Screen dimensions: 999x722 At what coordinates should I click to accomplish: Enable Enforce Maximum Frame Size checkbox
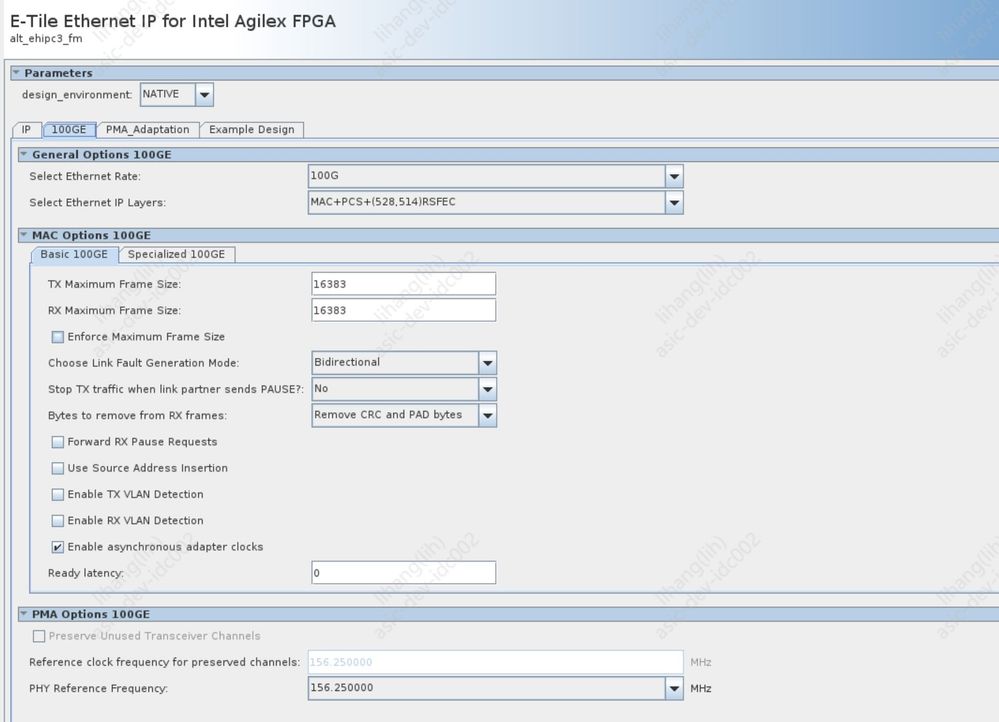pyautogui.click(x=57, y=336)
